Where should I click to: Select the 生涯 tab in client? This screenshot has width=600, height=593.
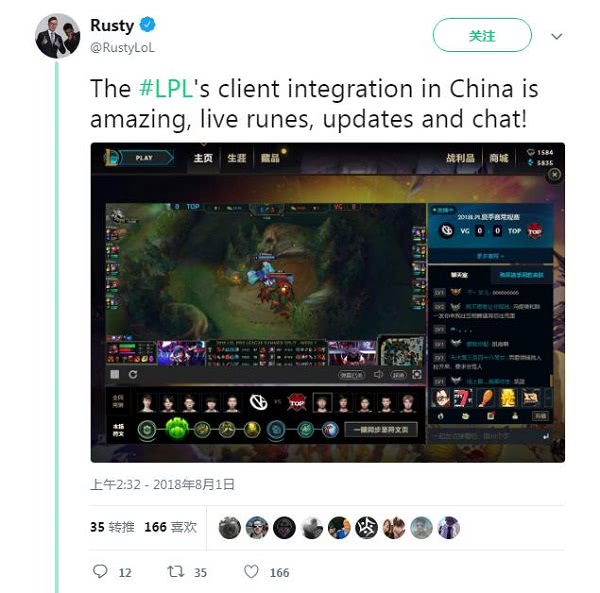pyautogui.click(x=236, y=158)
